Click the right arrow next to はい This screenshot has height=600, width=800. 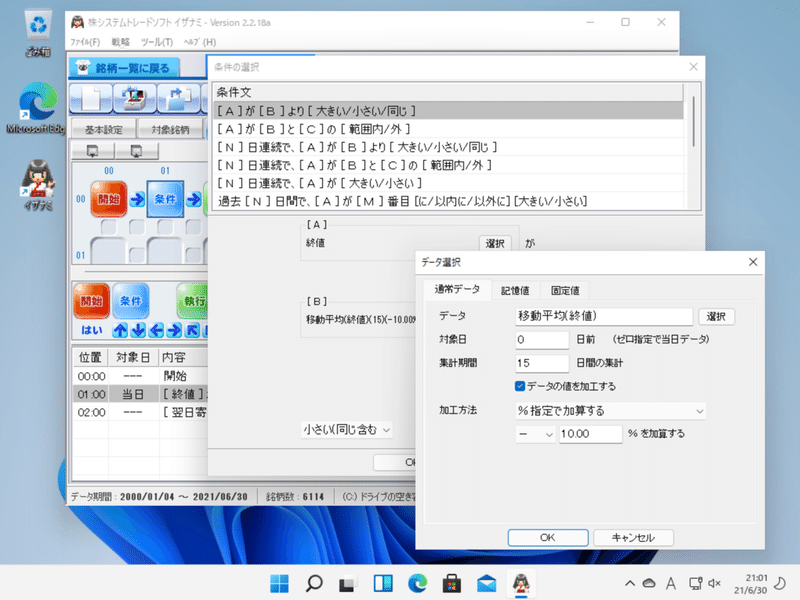click(x=174, y=331)
